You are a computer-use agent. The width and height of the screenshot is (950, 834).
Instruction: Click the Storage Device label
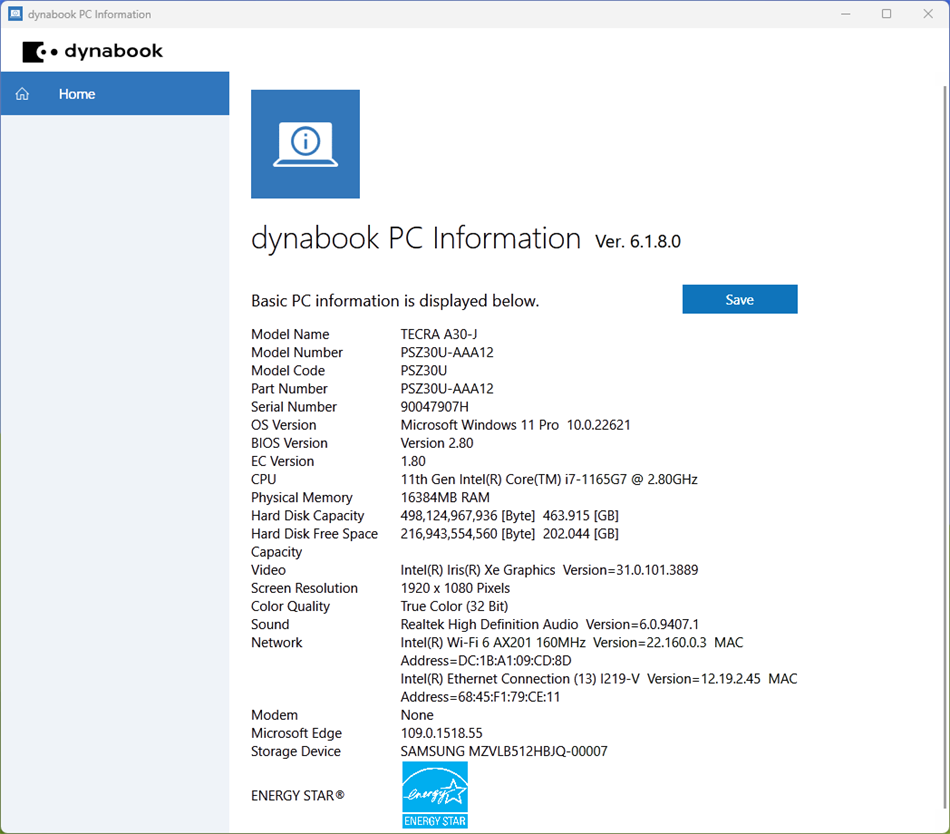click(x=296, y=752)
